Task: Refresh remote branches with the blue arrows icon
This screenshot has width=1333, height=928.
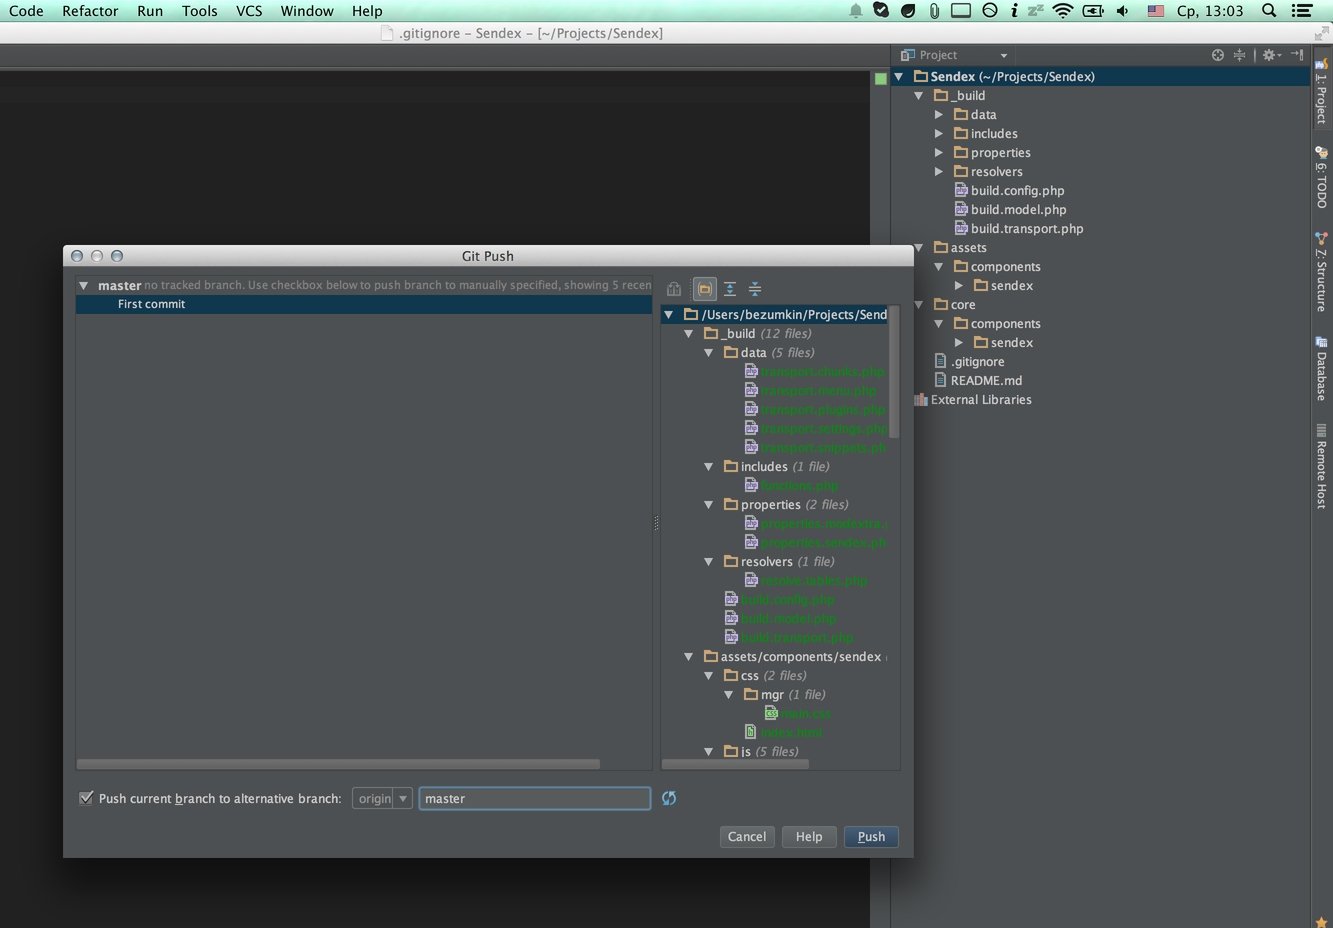Action: click(x=669, y=798)
